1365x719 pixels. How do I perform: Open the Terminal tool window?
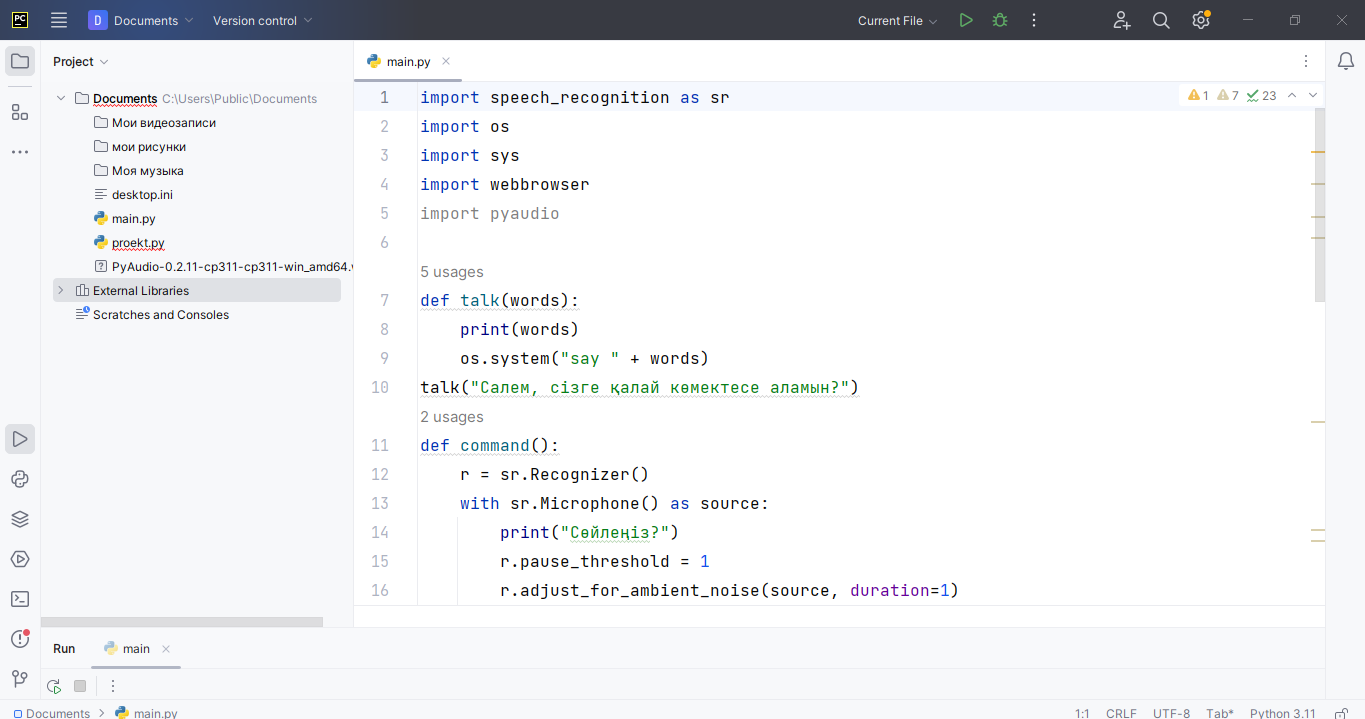coord(20,599)
